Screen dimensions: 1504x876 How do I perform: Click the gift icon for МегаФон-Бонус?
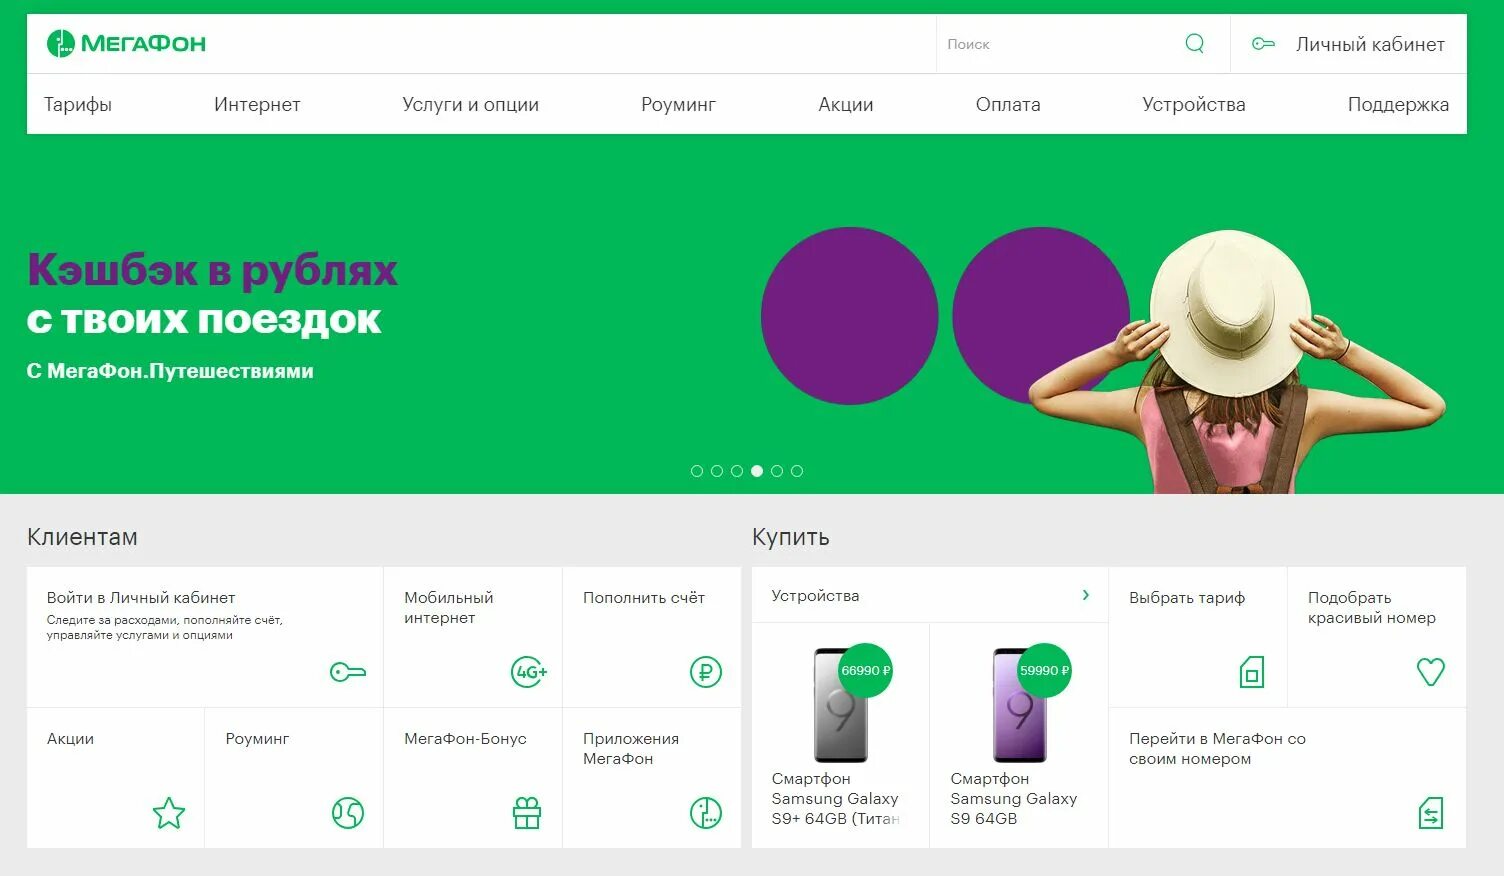coord(527,813)
